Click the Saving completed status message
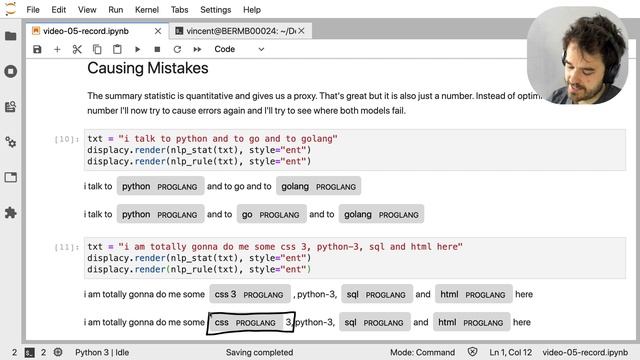This screenshot has width=640, height=360. [x=260, y=352]
